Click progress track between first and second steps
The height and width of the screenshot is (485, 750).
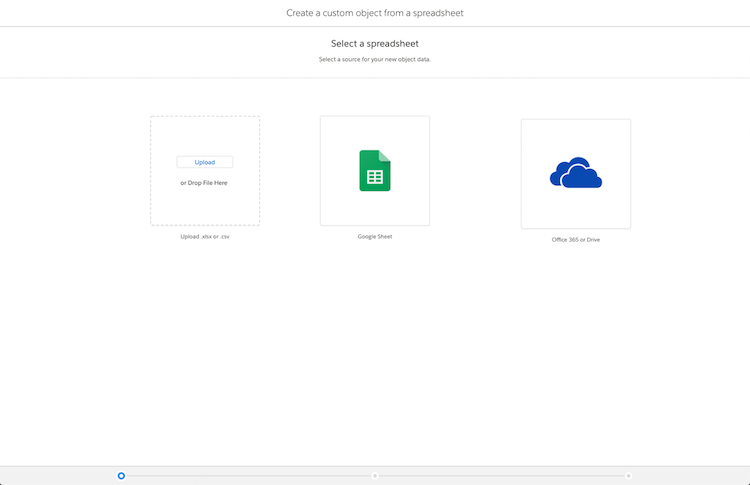[248, 476]
